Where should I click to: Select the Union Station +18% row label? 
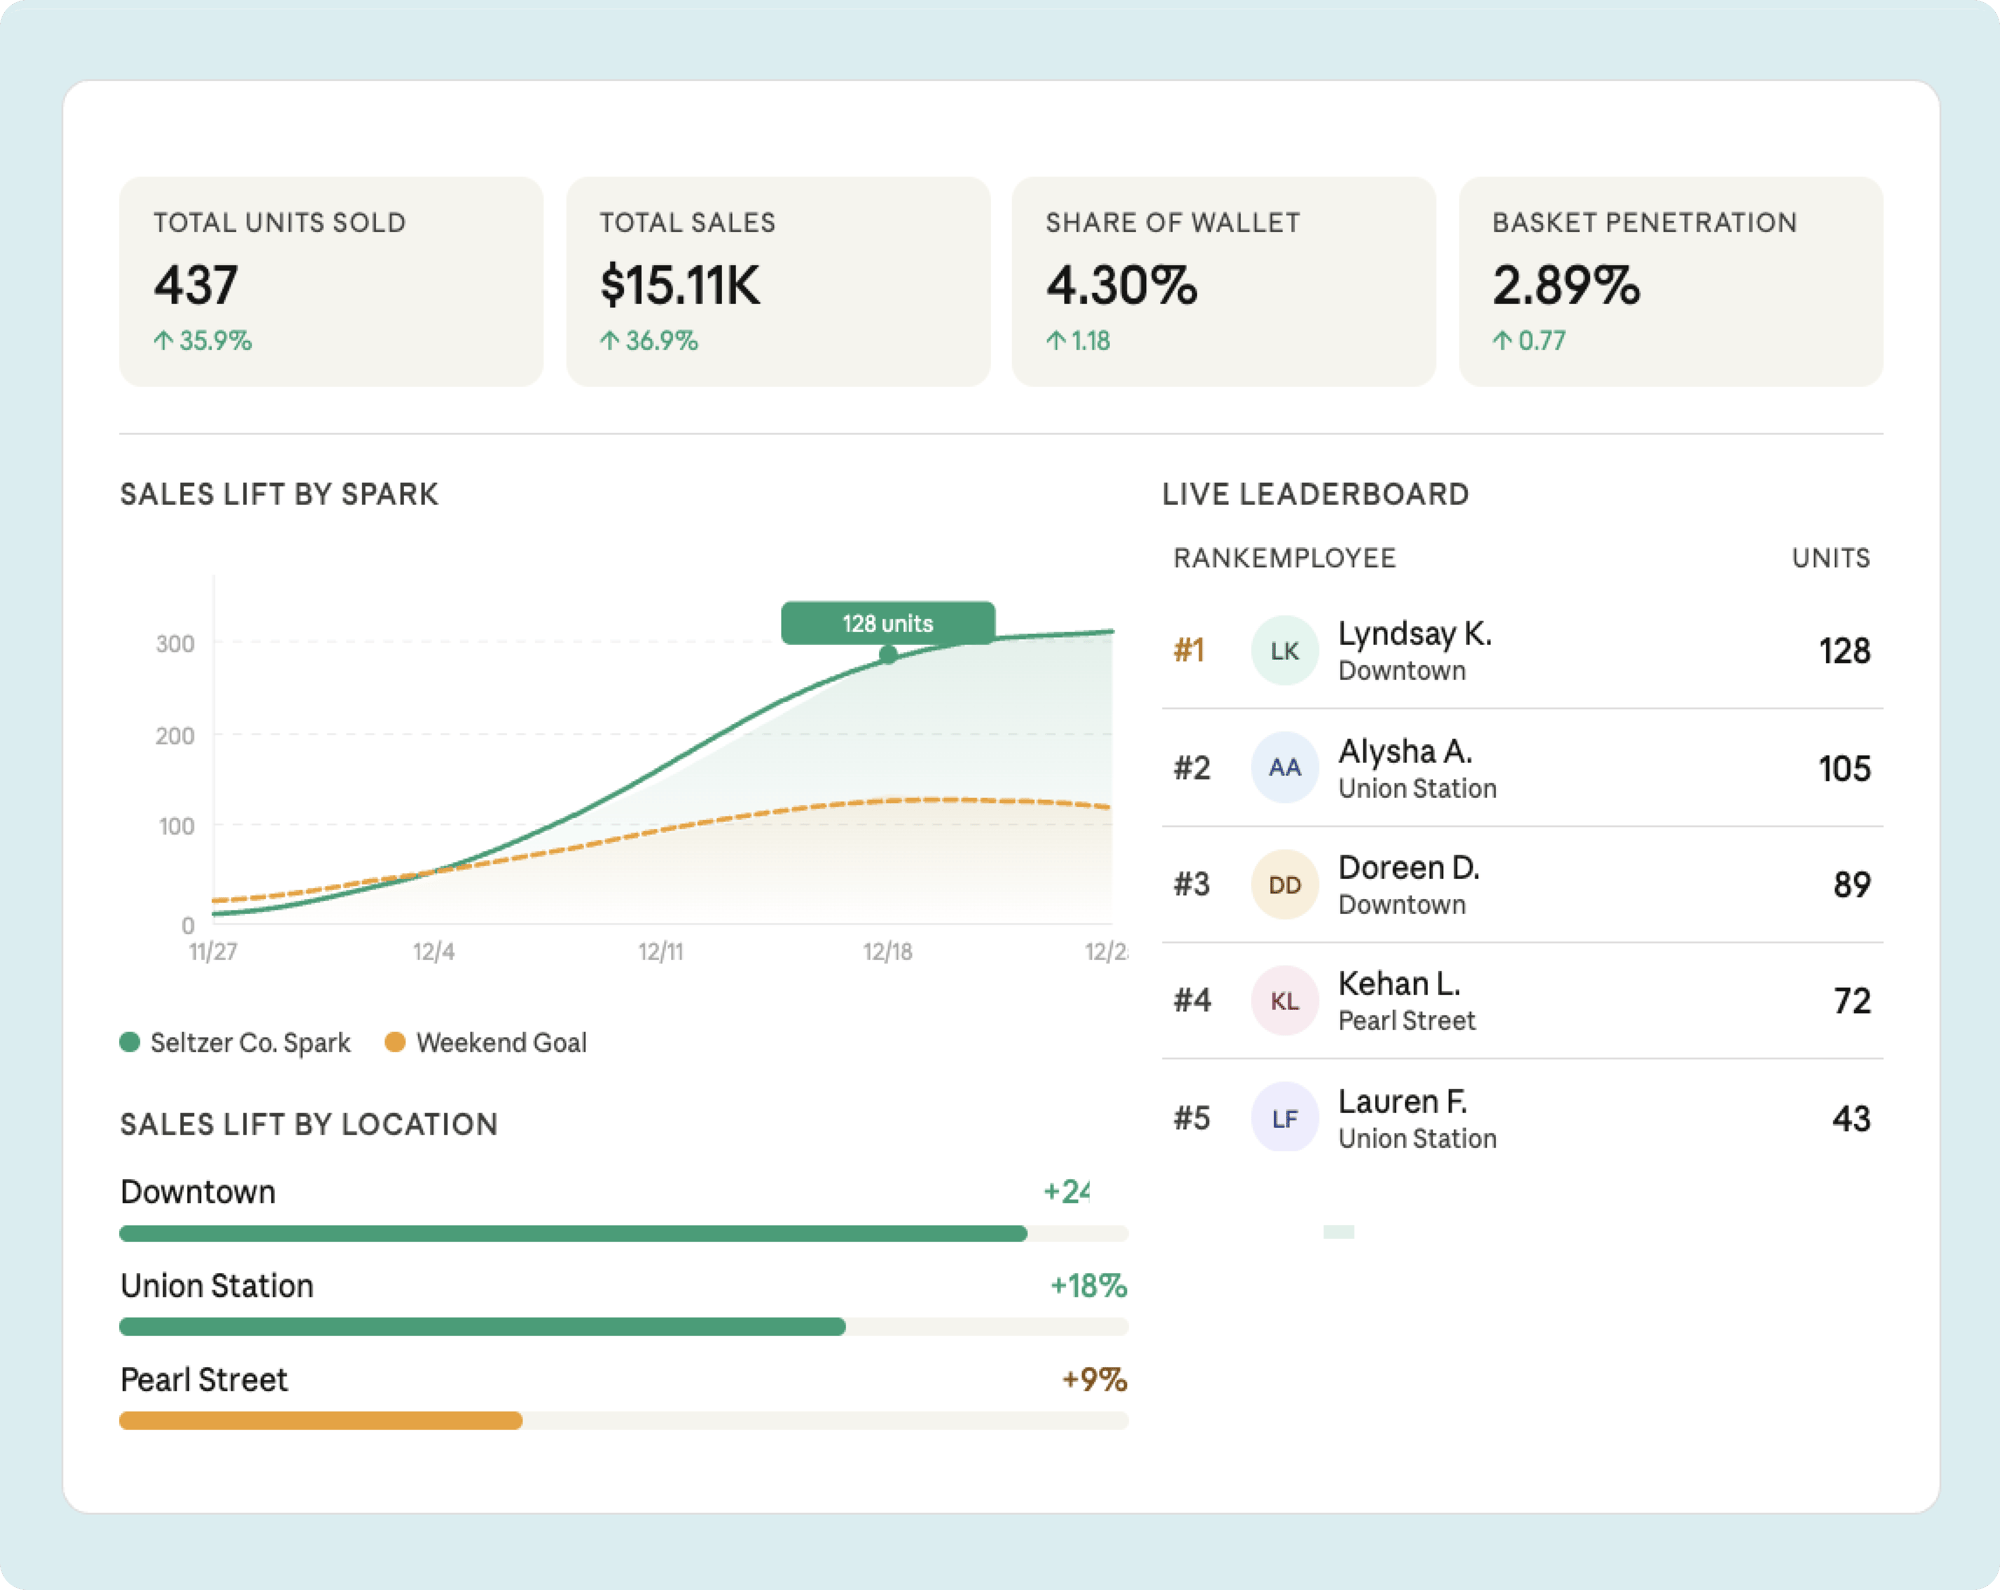coord(217,1286)
